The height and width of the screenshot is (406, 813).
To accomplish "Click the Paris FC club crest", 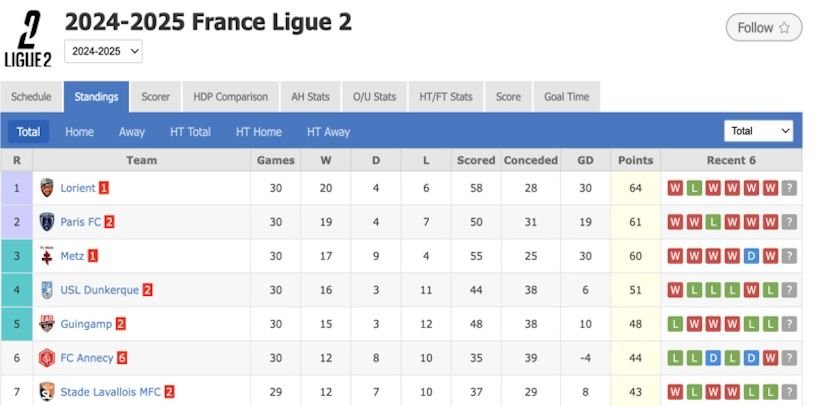I will [x=47, y=222].
